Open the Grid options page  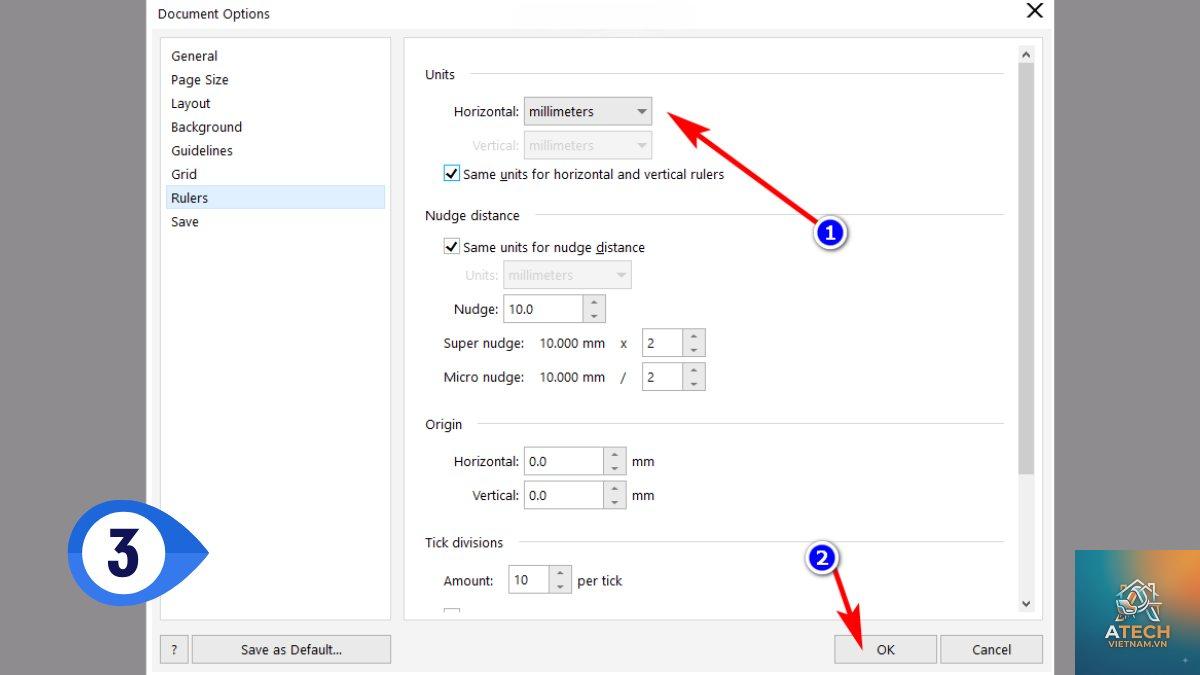coord(275,174)
